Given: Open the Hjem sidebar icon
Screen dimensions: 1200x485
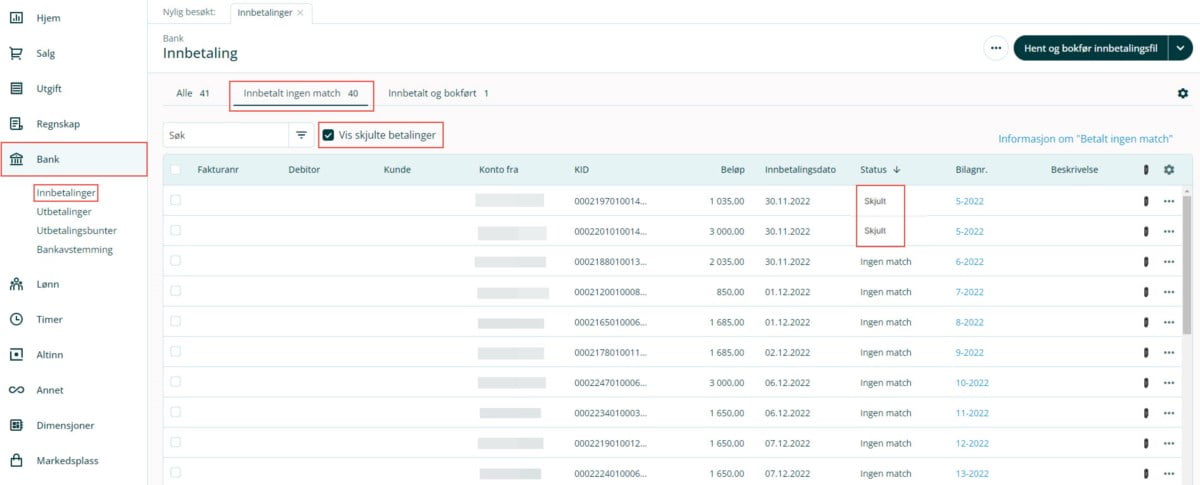Looking at the screenshot, I should point(16,18).
